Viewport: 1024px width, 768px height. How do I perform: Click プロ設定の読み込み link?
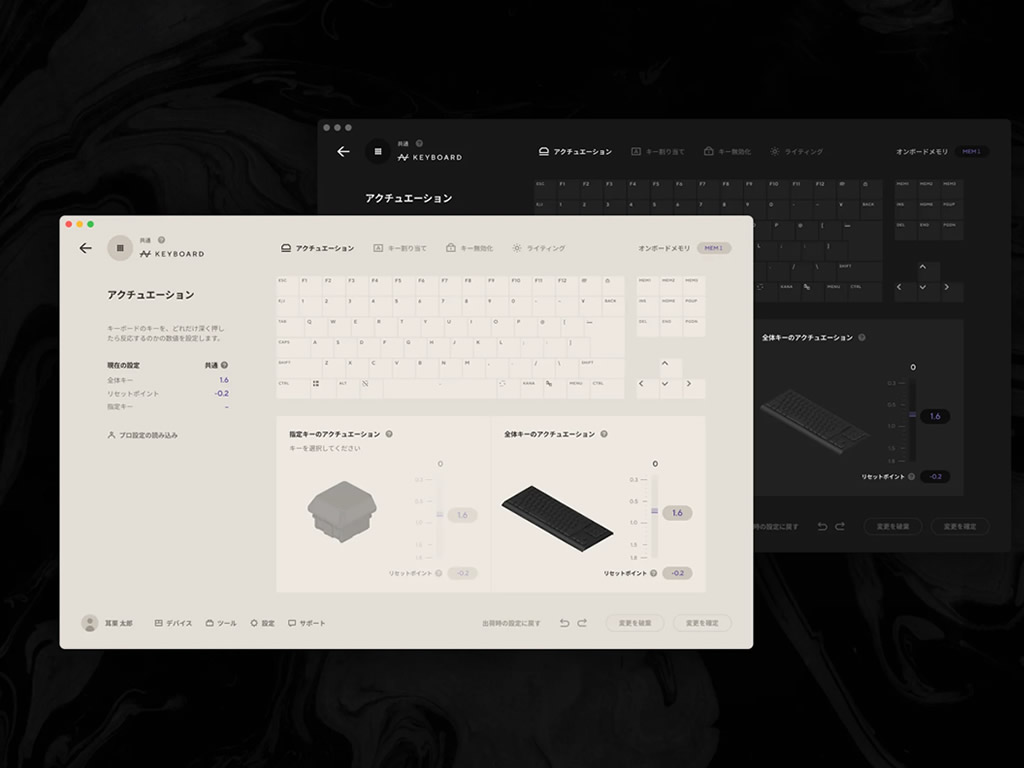[x=142, y=435]
